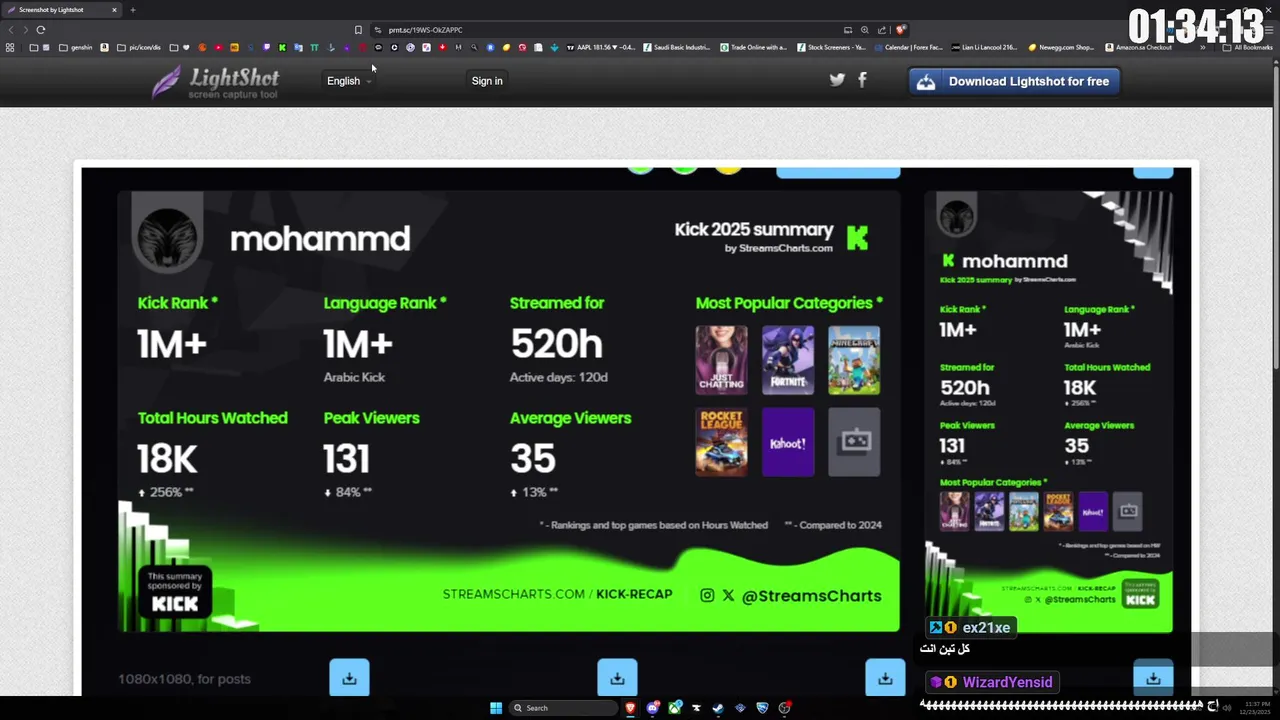Open the Saudi Basic Industri... bookmark
This screenshot has width=1280, height=720.
pyautogui.click(x=677, y=47)
